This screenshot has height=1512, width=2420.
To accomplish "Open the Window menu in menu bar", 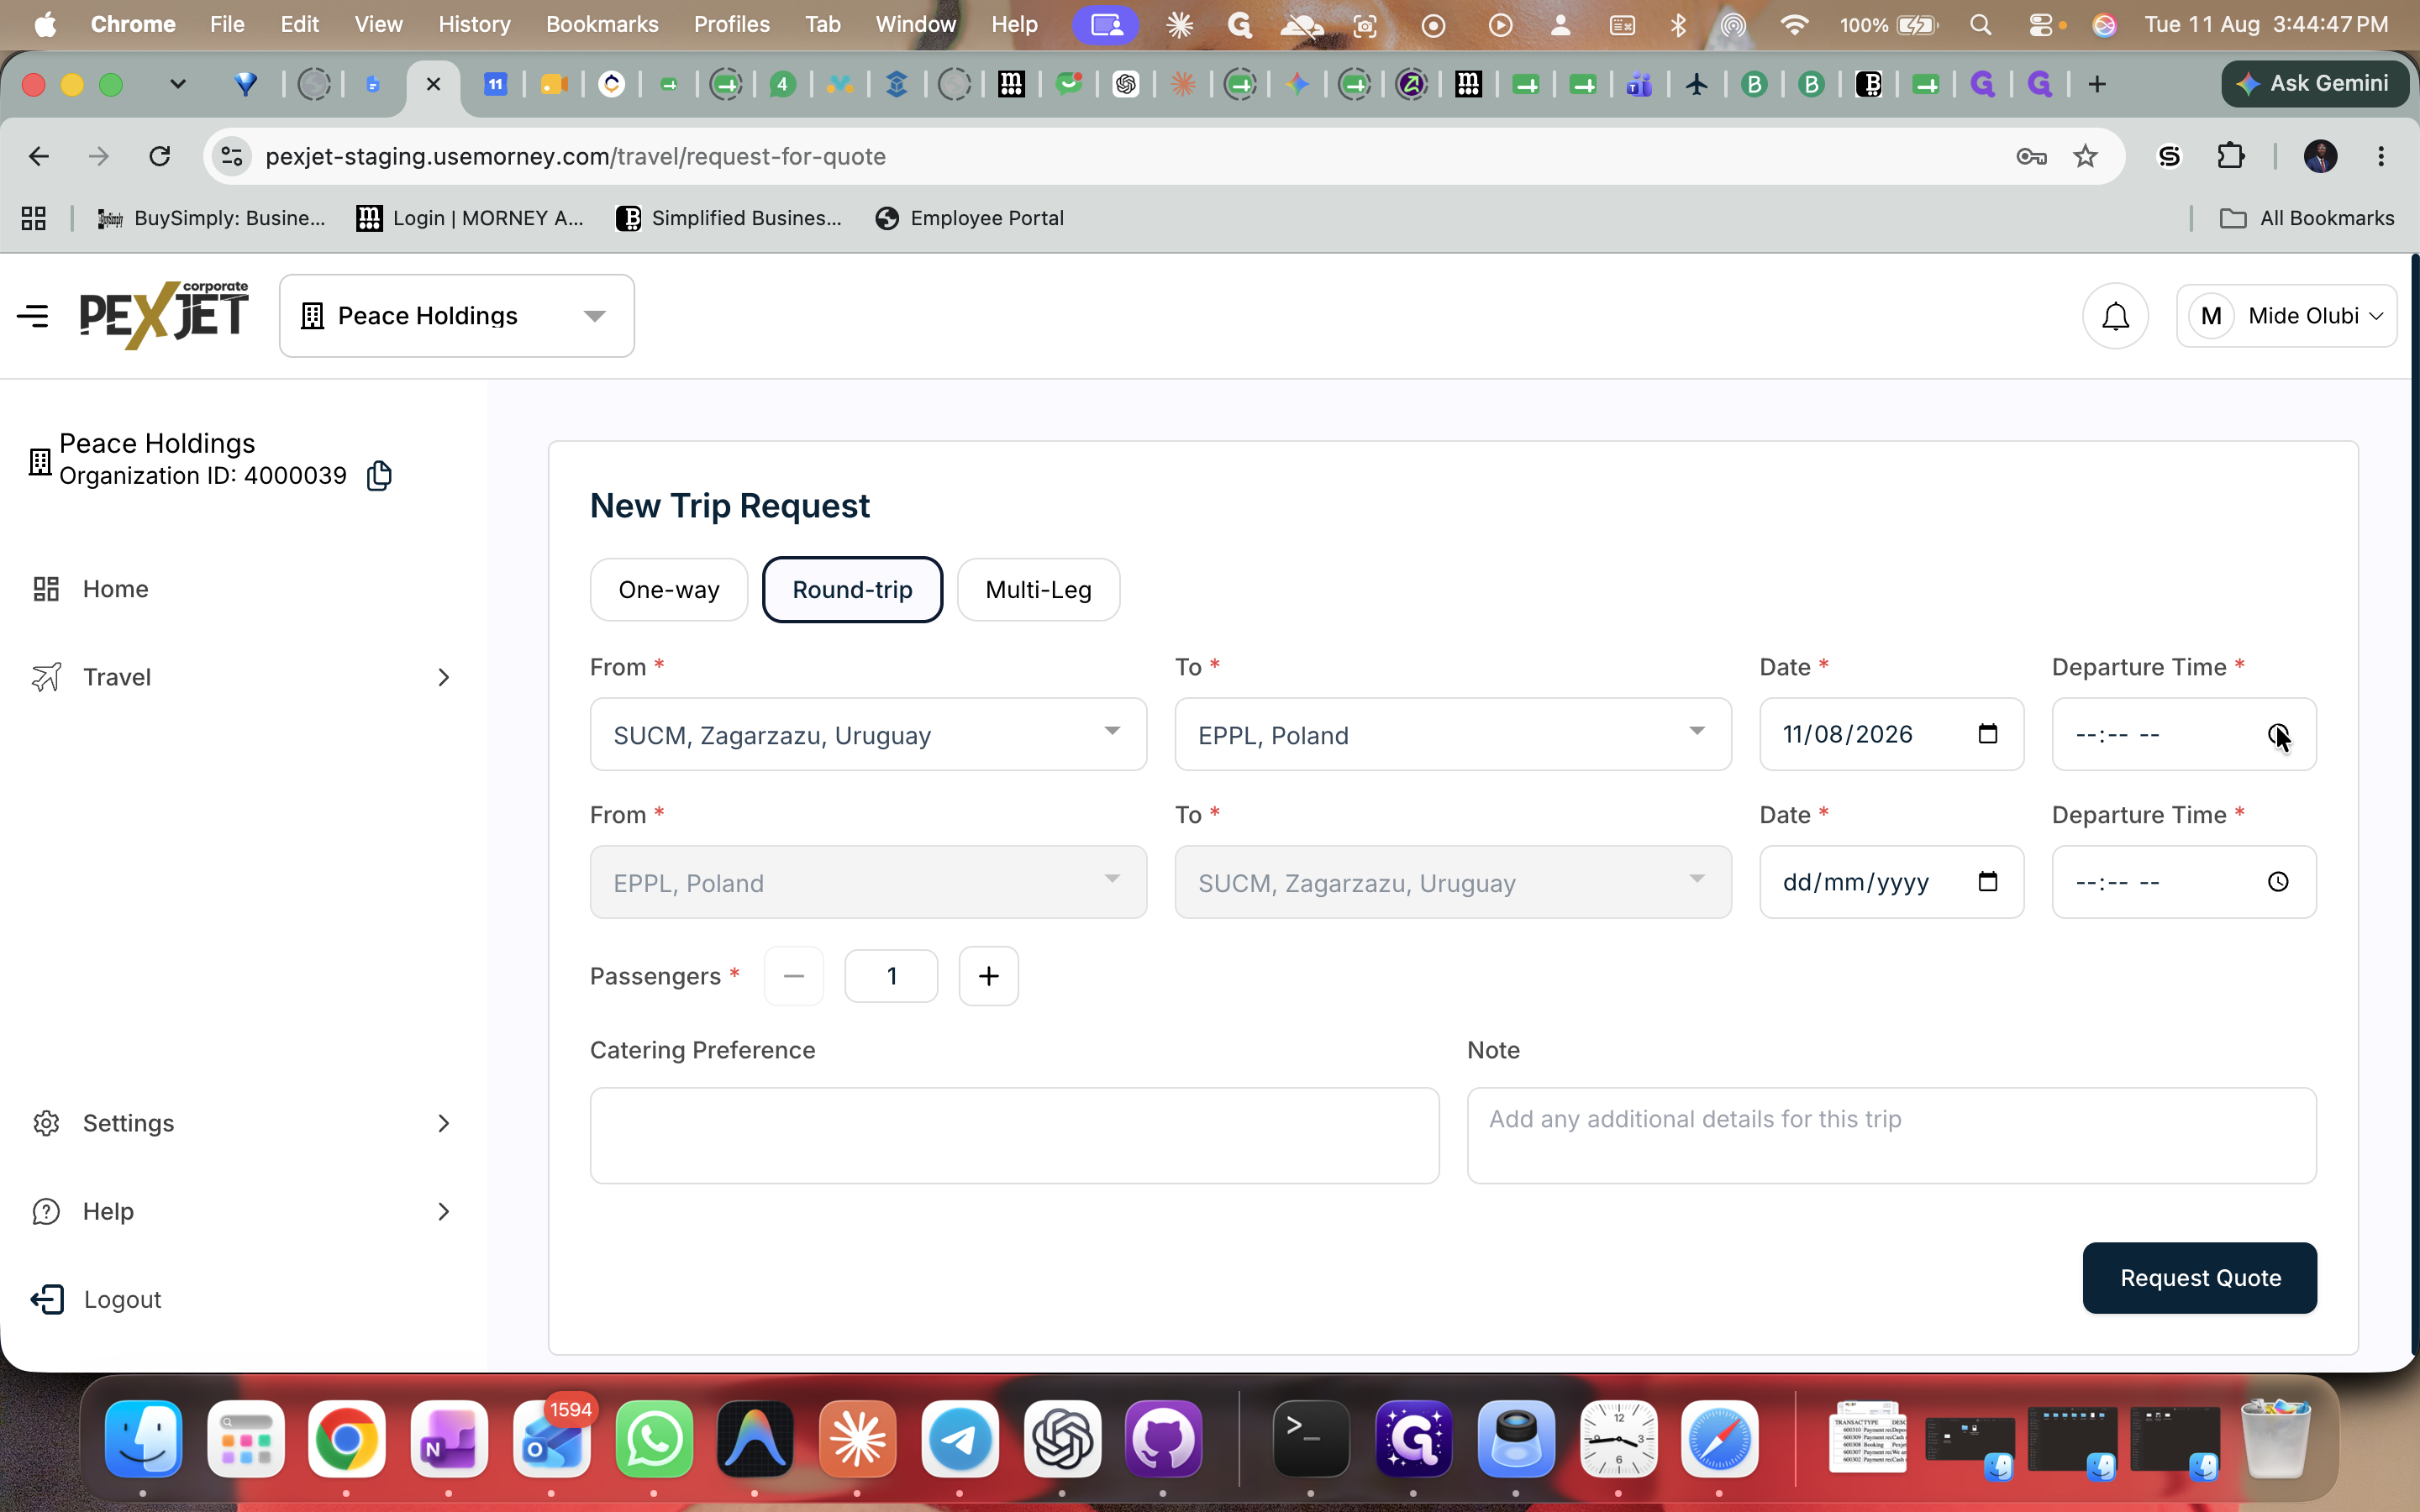I will [x=915, y=25].
